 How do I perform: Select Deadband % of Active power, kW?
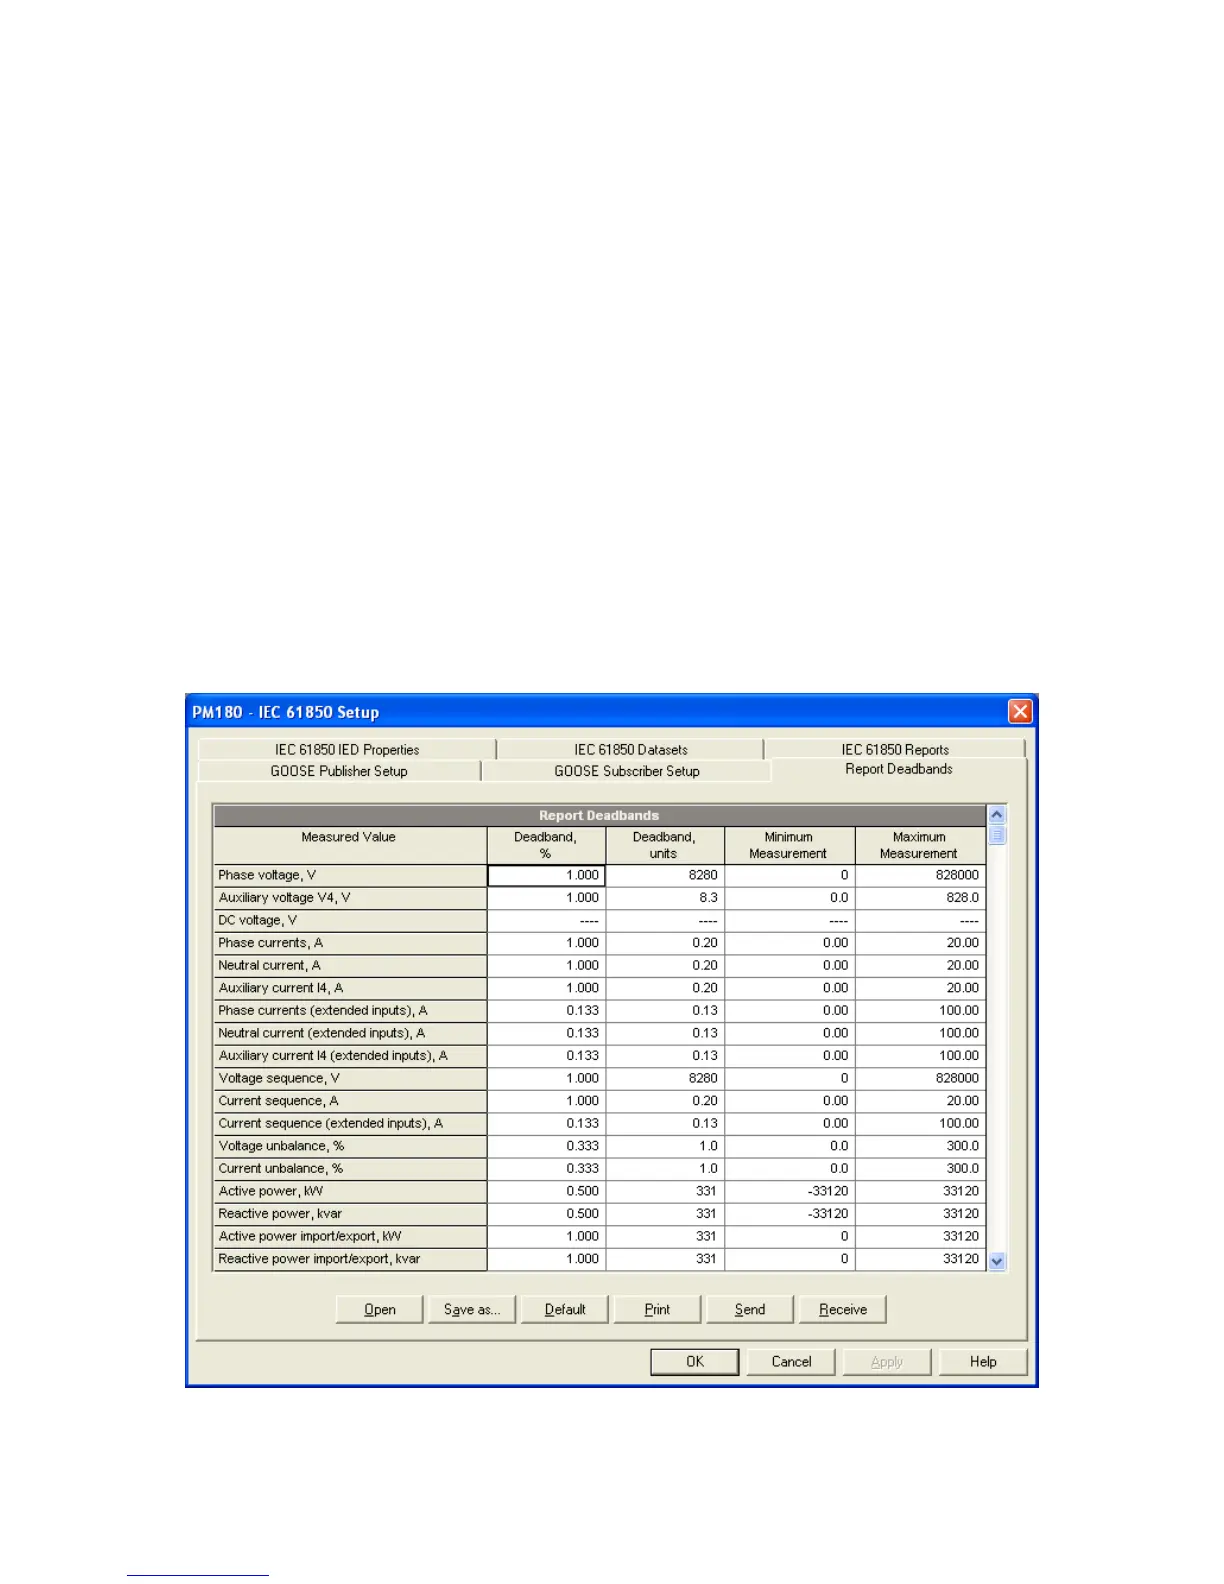coord(546,1191)
